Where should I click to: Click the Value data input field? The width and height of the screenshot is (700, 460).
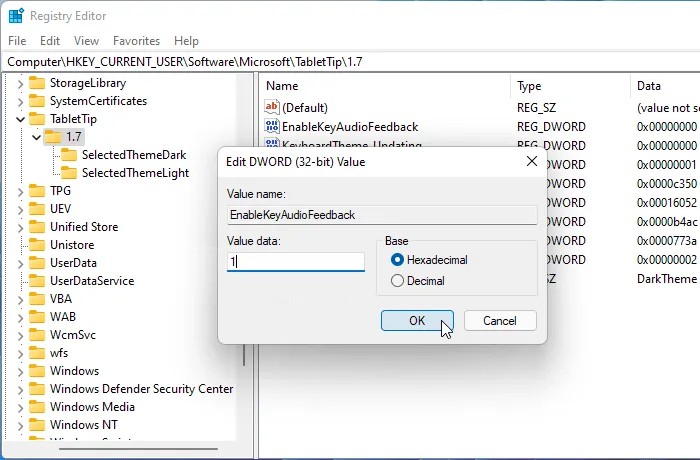[296, 261]
